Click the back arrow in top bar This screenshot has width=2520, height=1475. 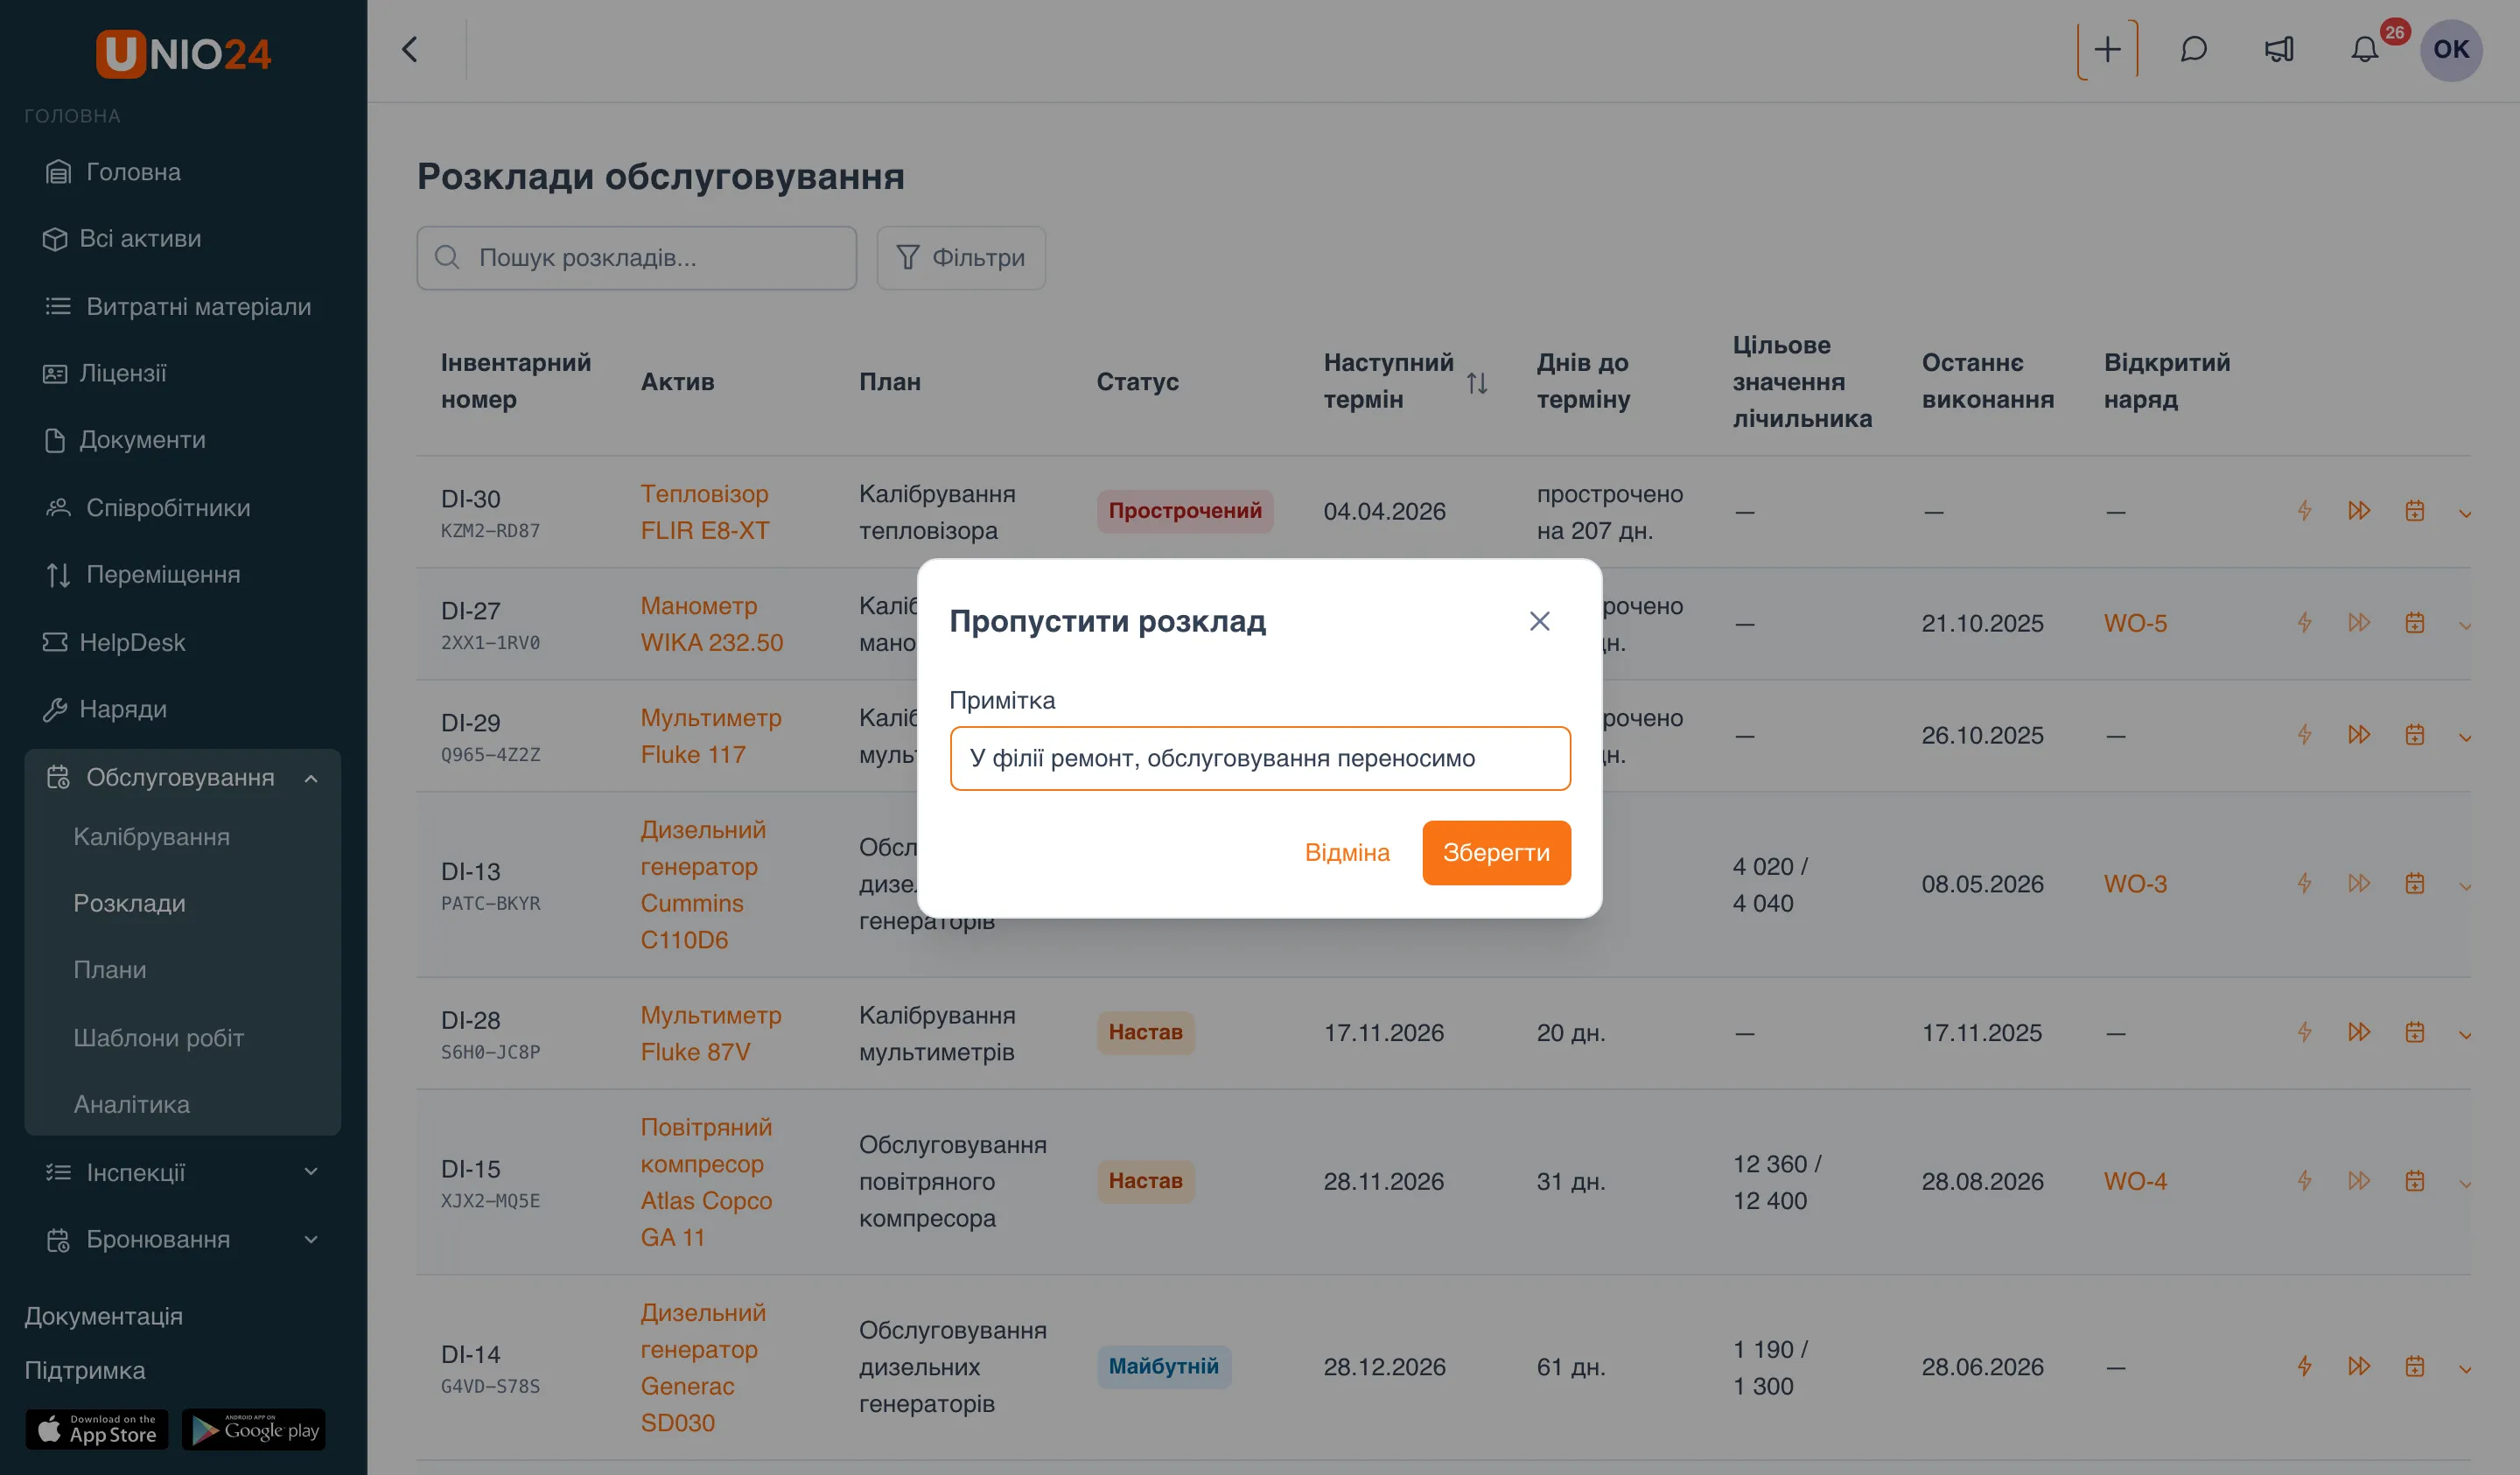click(x=410, y=50)
